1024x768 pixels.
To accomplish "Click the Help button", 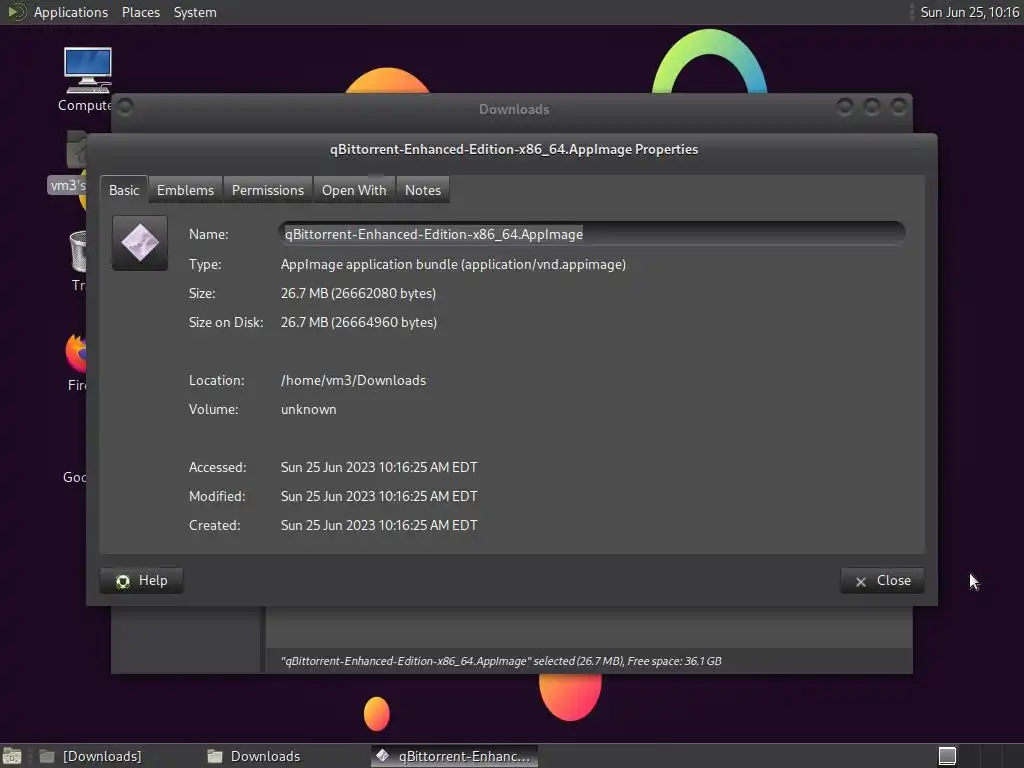I will pyautogui.click(x=142, y=581).
